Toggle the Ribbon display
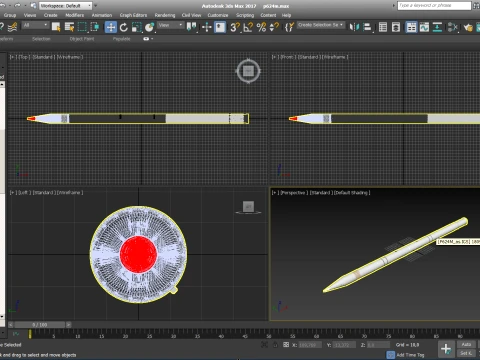This screenshot has width=480, height=360. [x=411, y=27]
